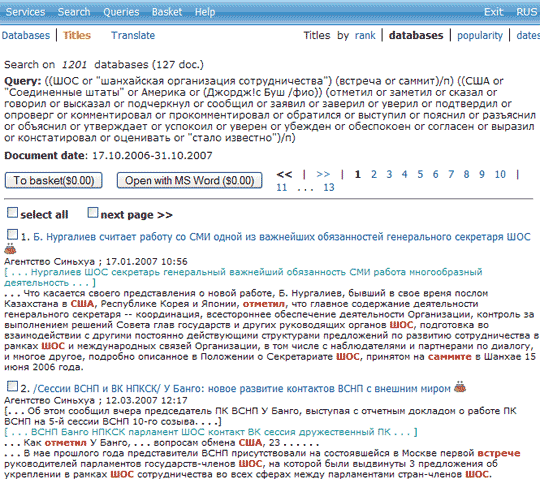
Task: Jump to results page 13
Action: point(329,187)
